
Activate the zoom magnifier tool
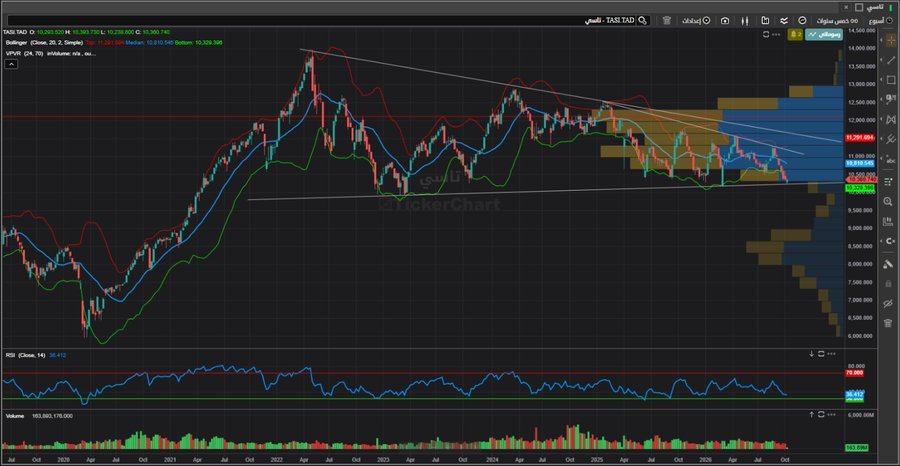click(889, 201)
